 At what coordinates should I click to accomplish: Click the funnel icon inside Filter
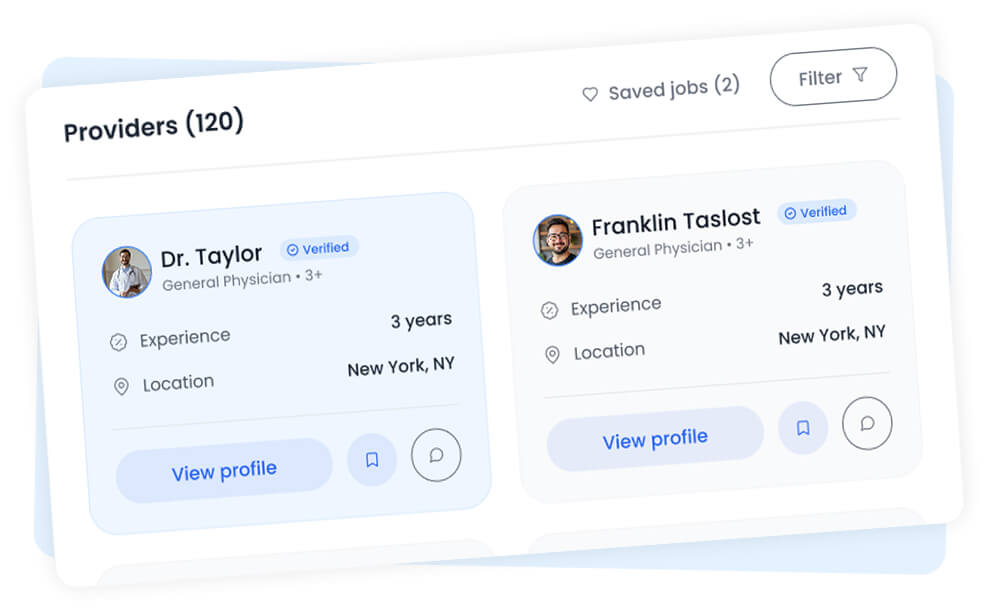pos(860,75)
